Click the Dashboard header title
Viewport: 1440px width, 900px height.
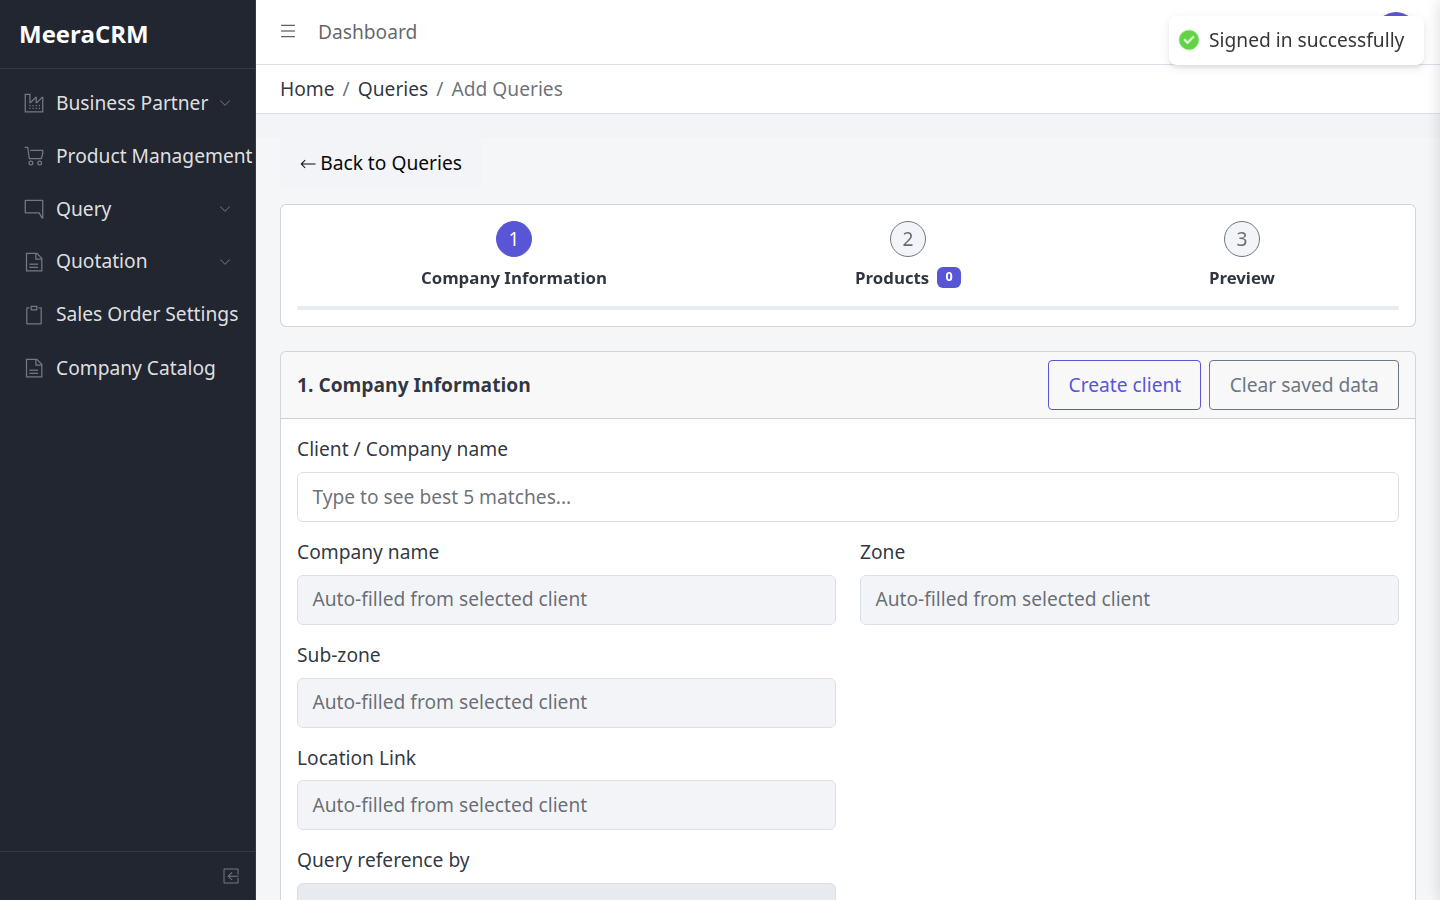click(x=367, y=32)
